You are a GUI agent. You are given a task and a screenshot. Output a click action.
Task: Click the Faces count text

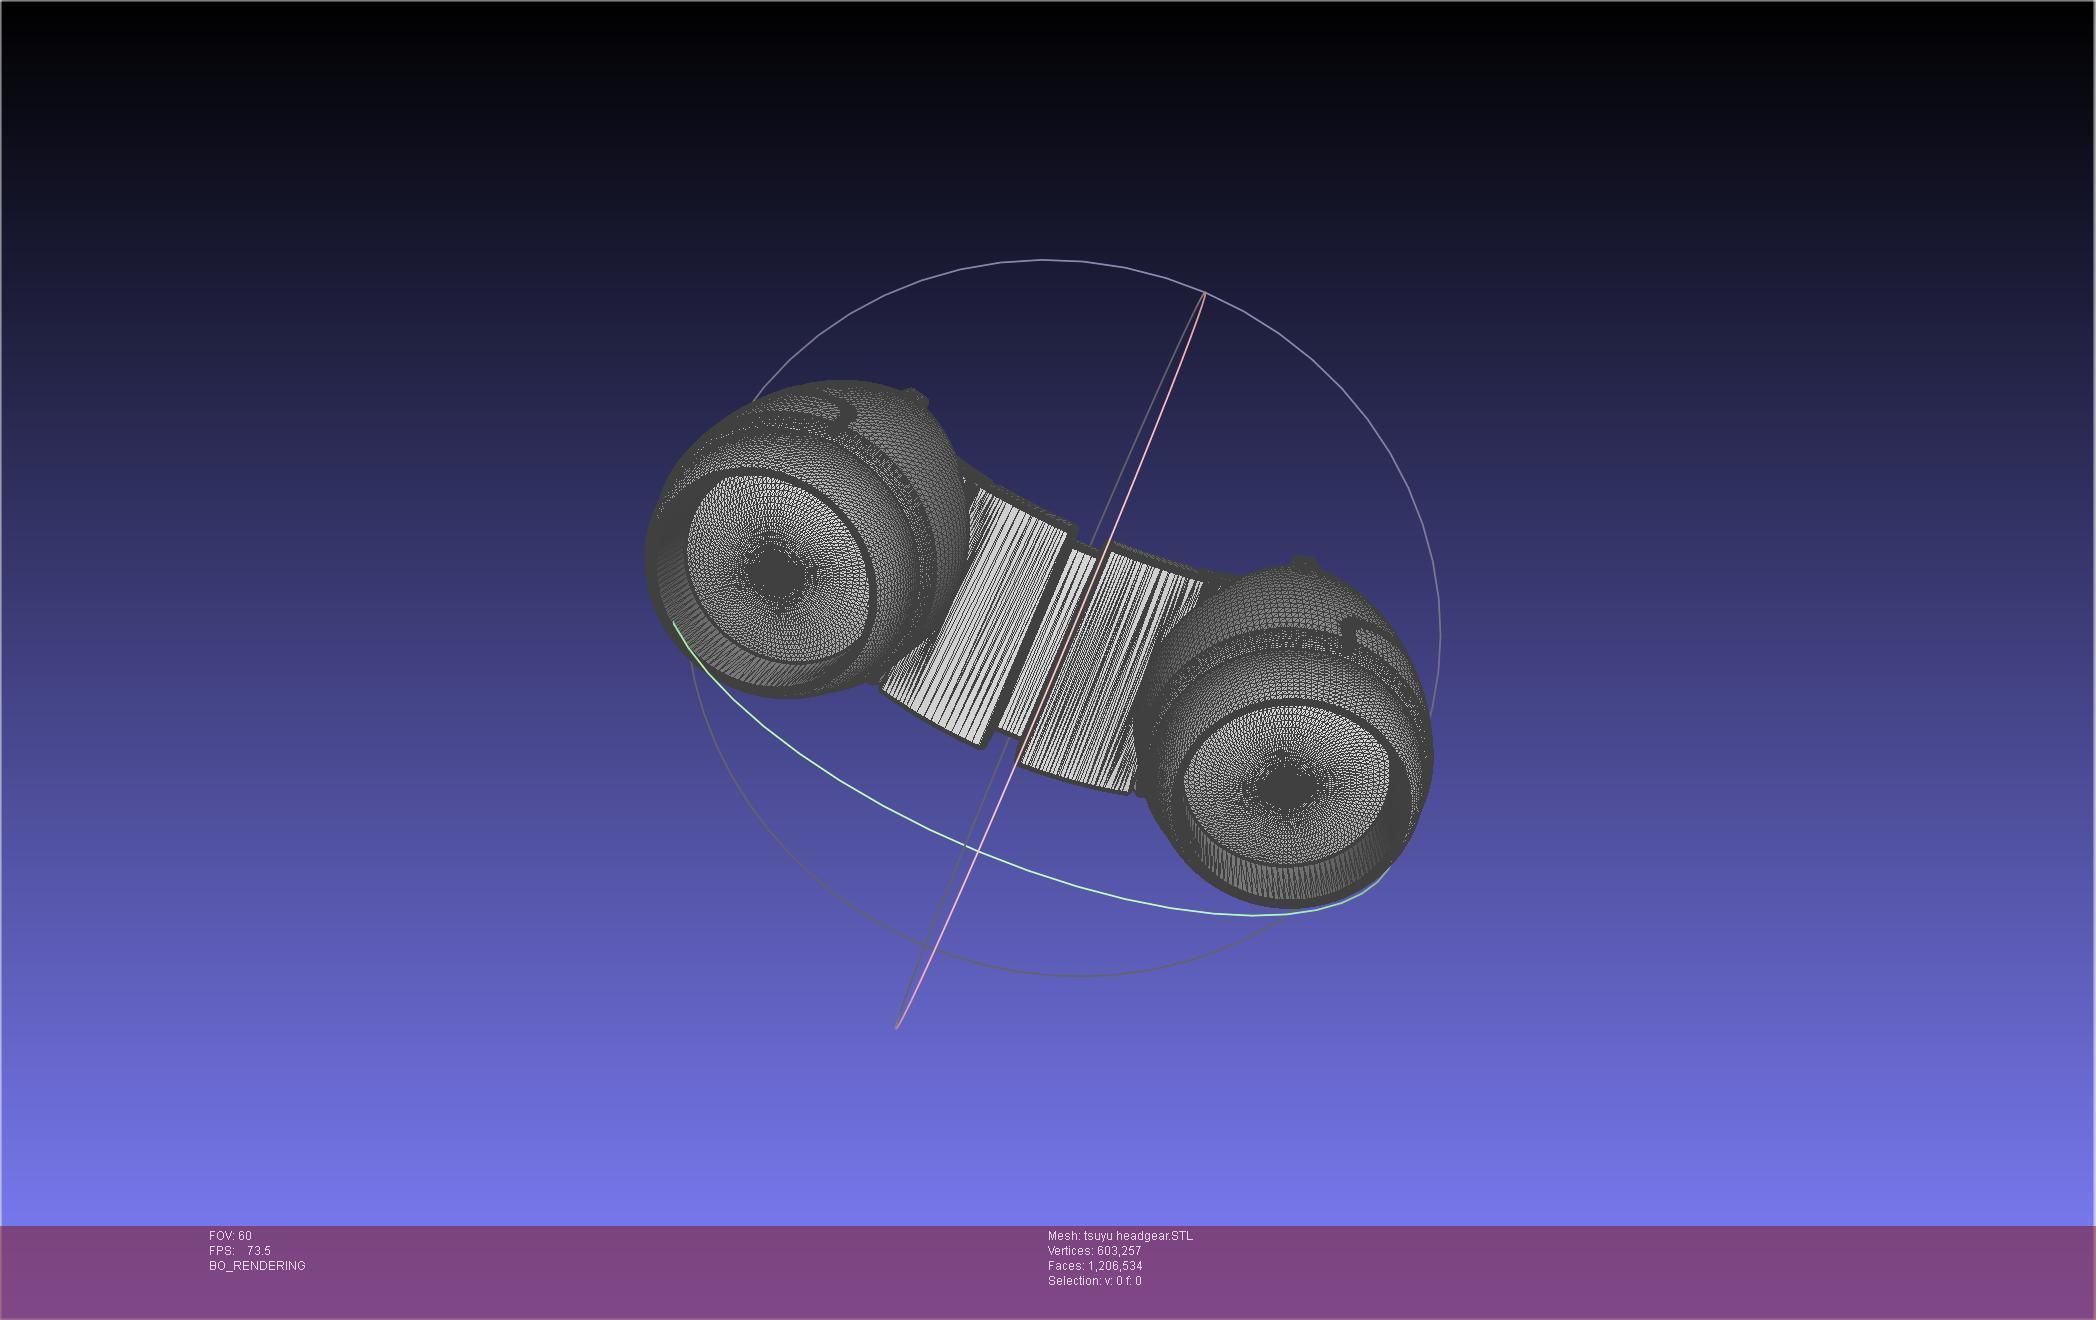tap(1094, 1266)
